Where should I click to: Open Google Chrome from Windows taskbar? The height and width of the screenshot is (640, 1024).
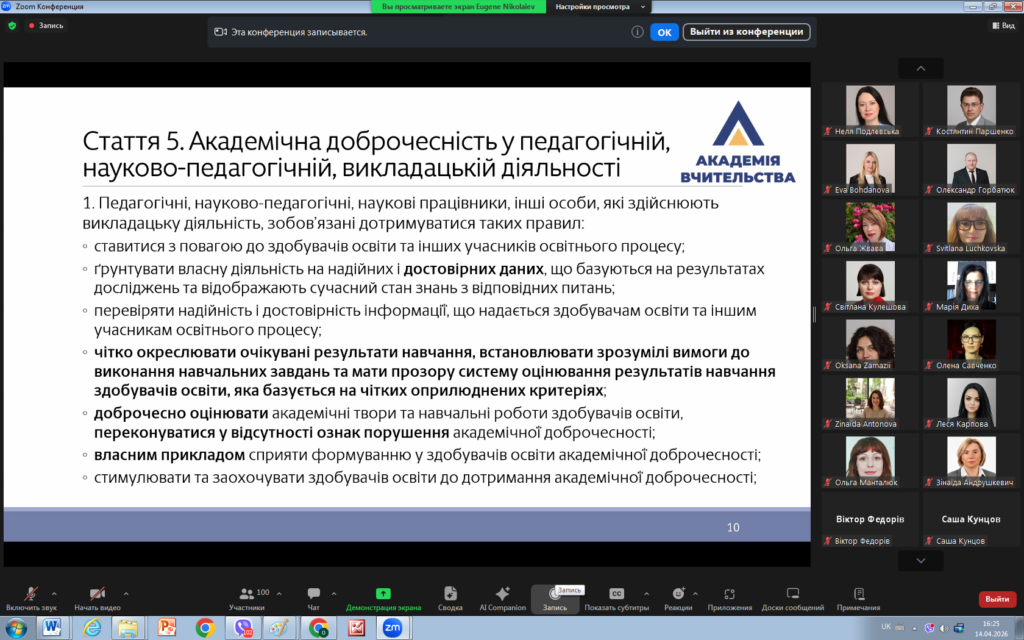[205, 628]
